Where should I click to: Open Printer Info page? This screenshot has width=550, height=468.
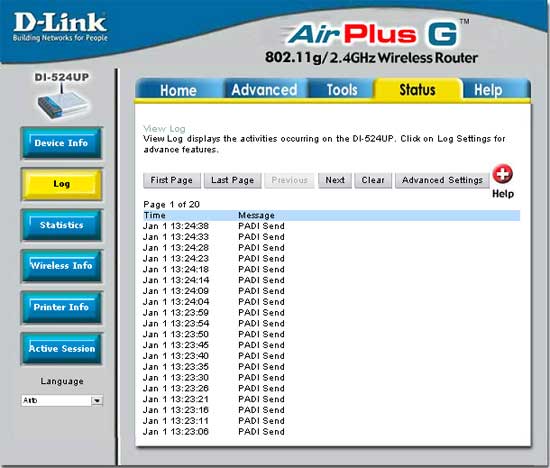click(61, 307)
